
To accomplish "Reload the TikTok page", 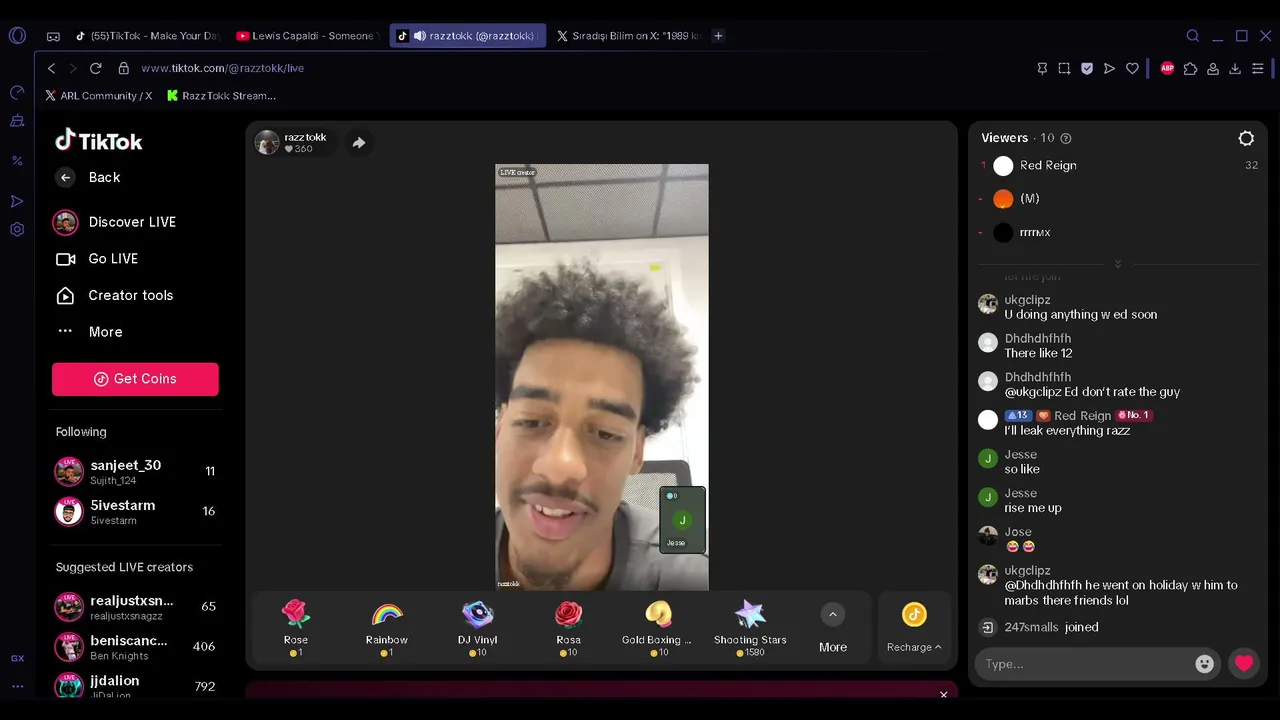I will tap(96, 68).
